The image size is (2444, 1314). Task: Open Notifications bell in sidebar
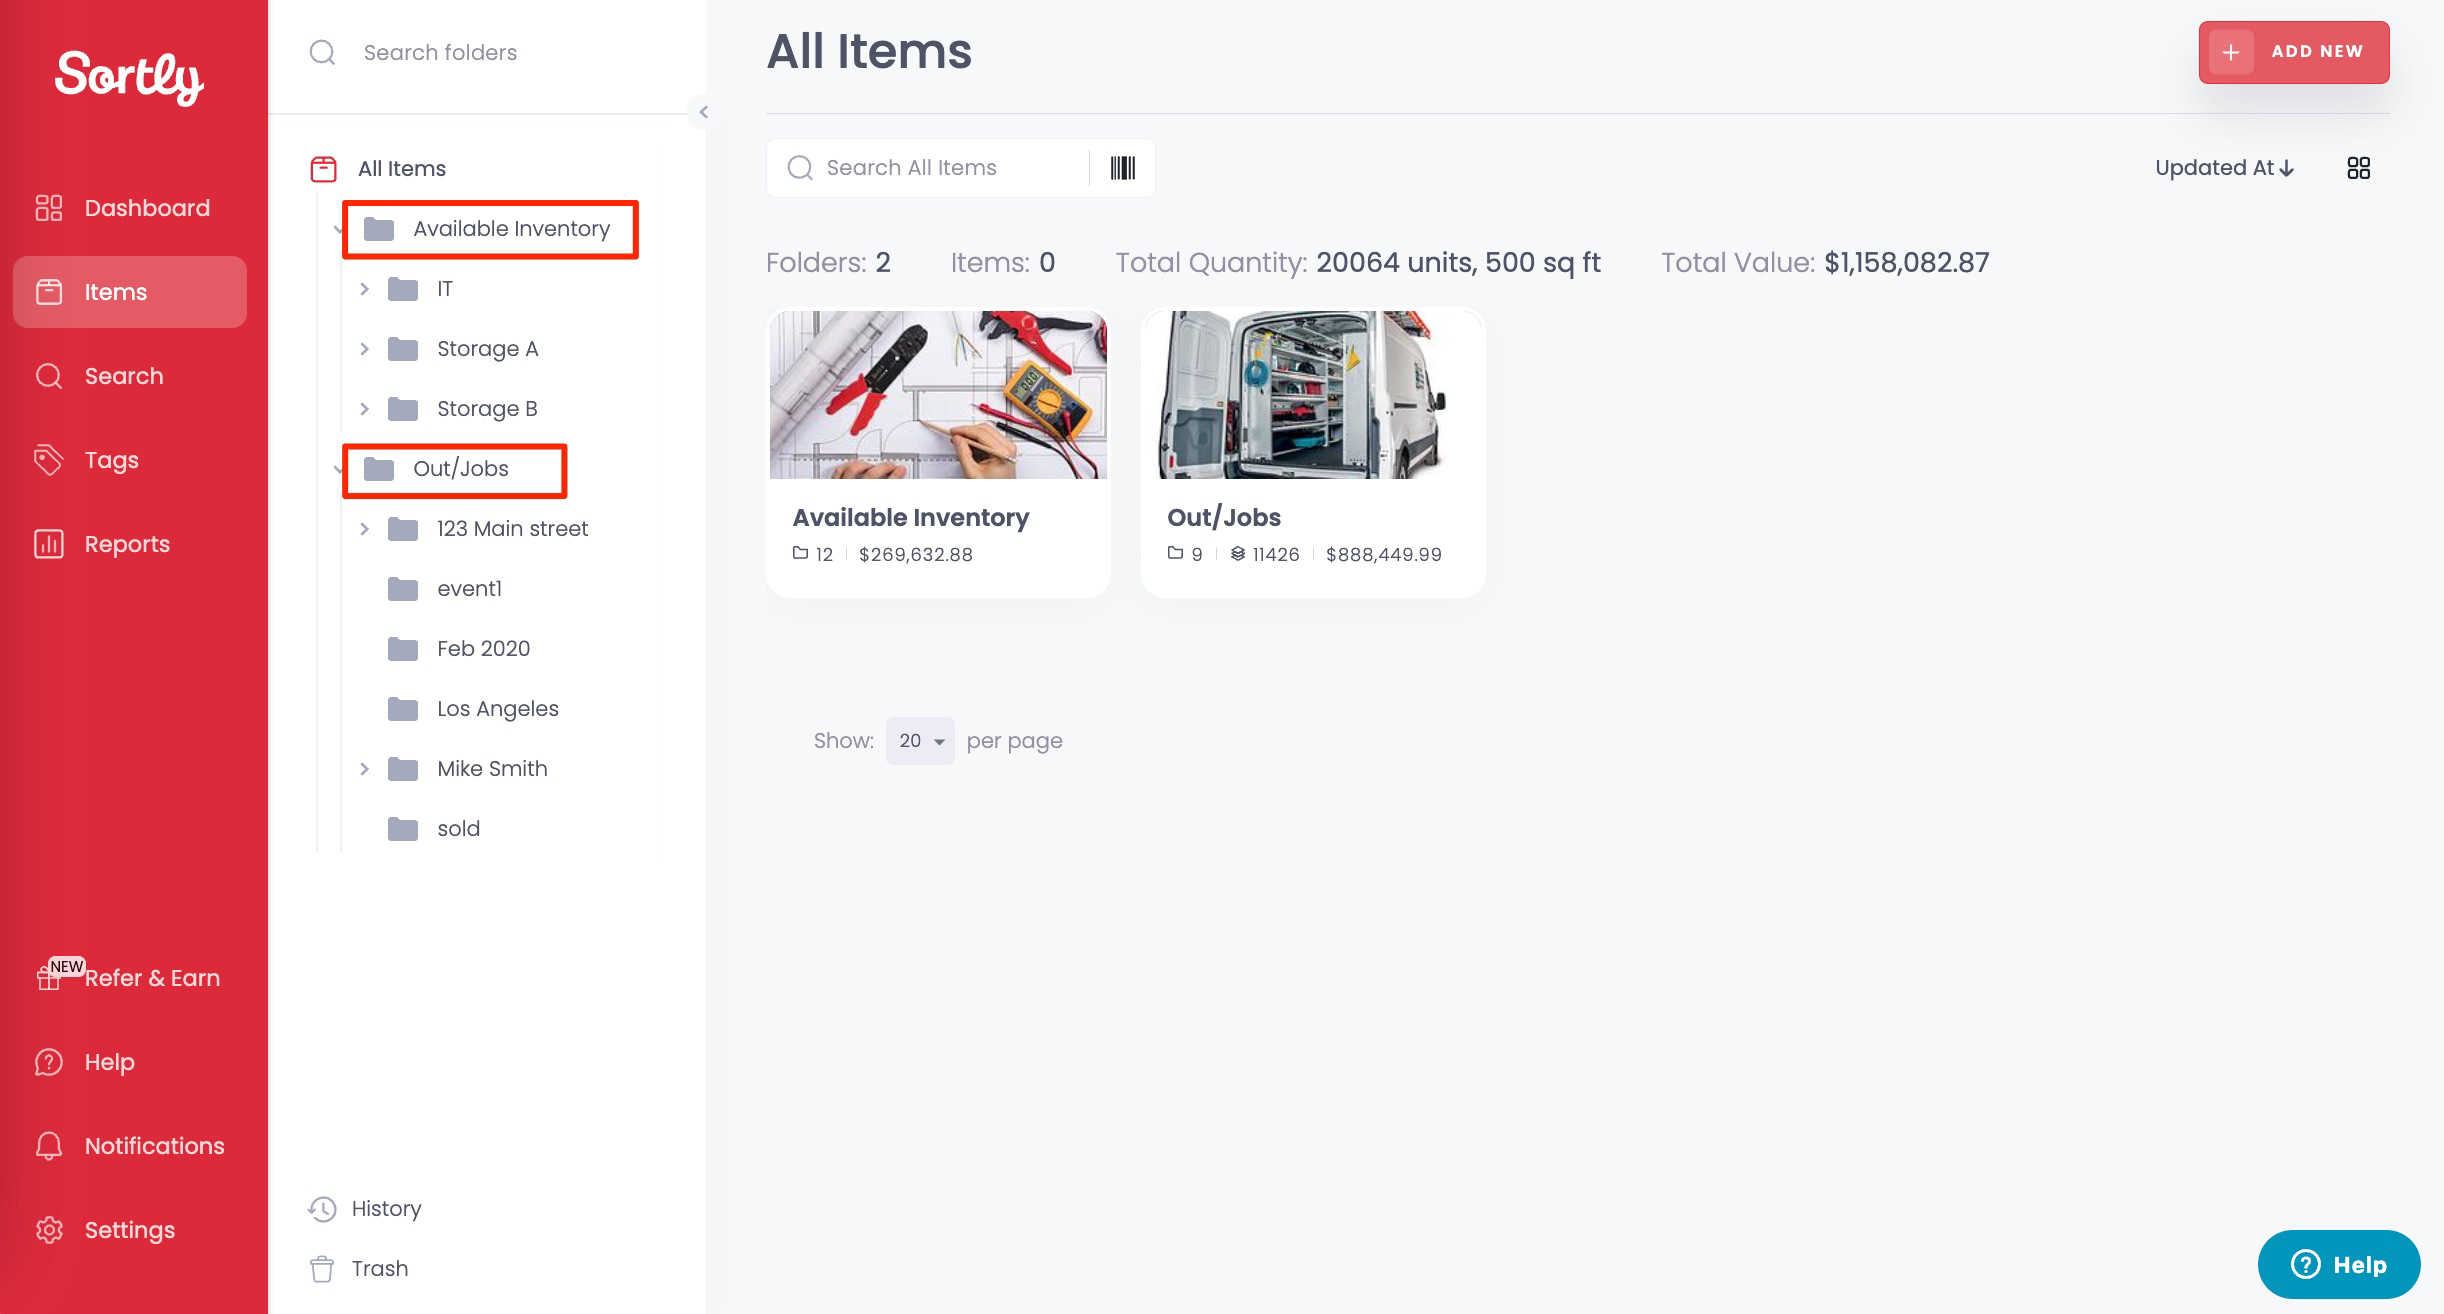[x=130, y=1146]
